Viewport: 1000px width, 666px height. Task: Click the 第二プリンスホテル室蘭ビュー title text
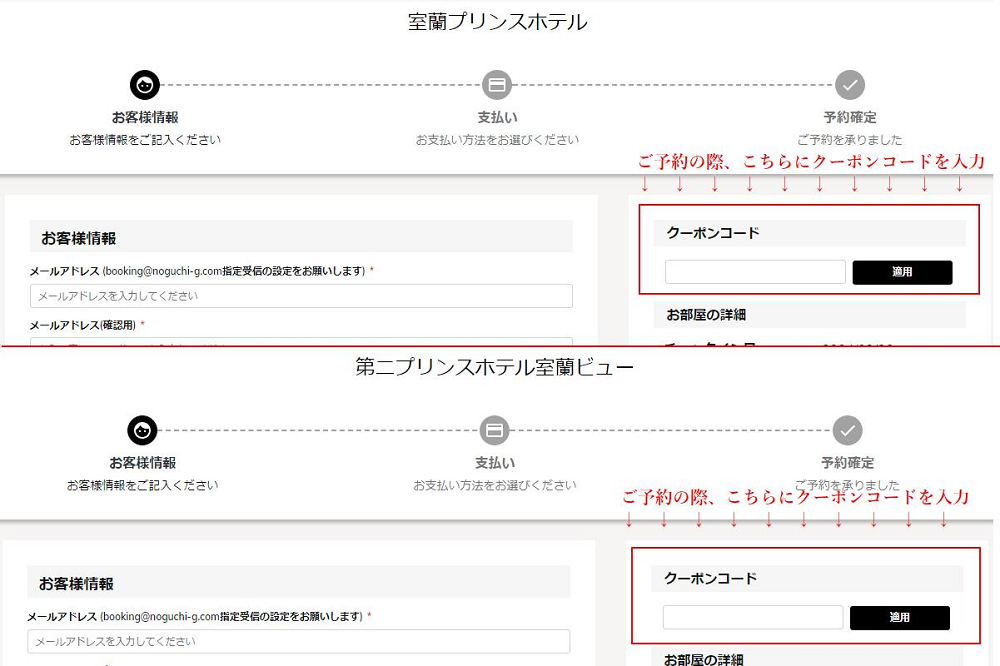[x=494, y=367]
